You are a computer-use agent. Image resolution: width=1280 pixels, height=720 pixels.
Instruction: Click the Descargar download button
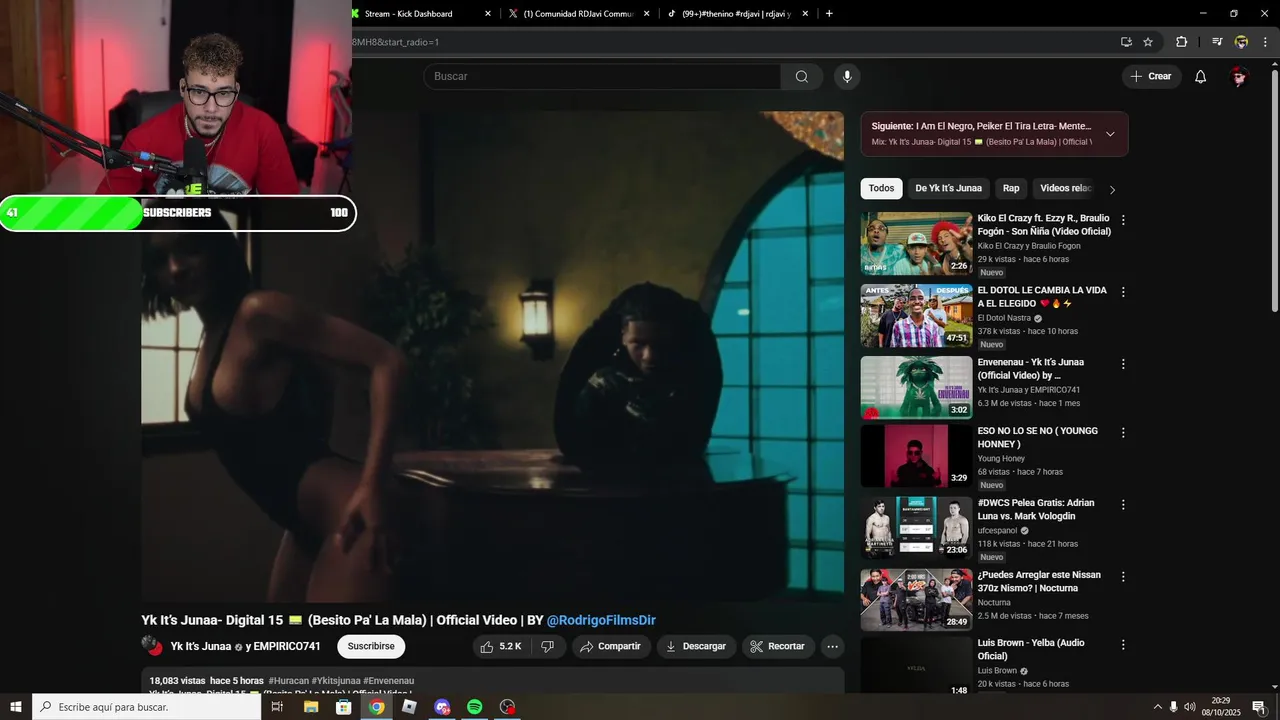[695, 646]
